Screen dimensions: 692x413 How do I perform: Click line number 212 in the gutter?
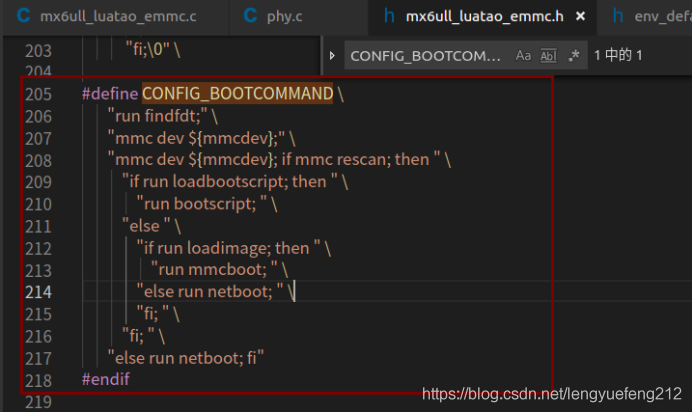38,249
